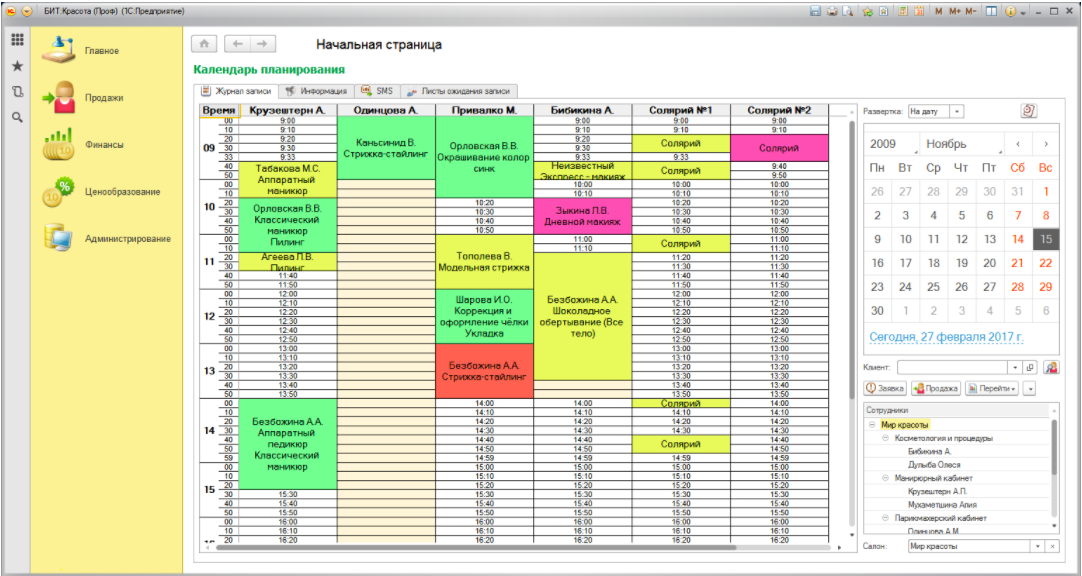Click the Продажа button

(x=936, y=389)
